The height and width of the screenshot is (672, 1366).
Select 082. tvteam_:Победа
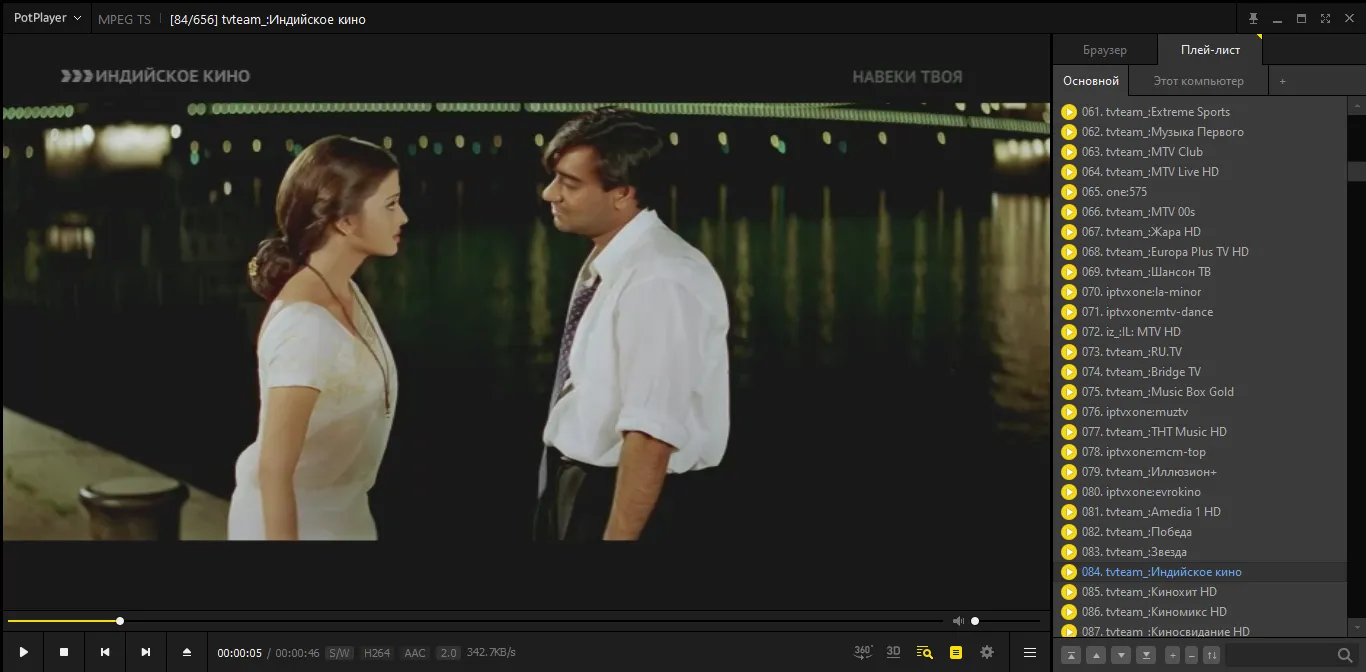click(1200, 532)
